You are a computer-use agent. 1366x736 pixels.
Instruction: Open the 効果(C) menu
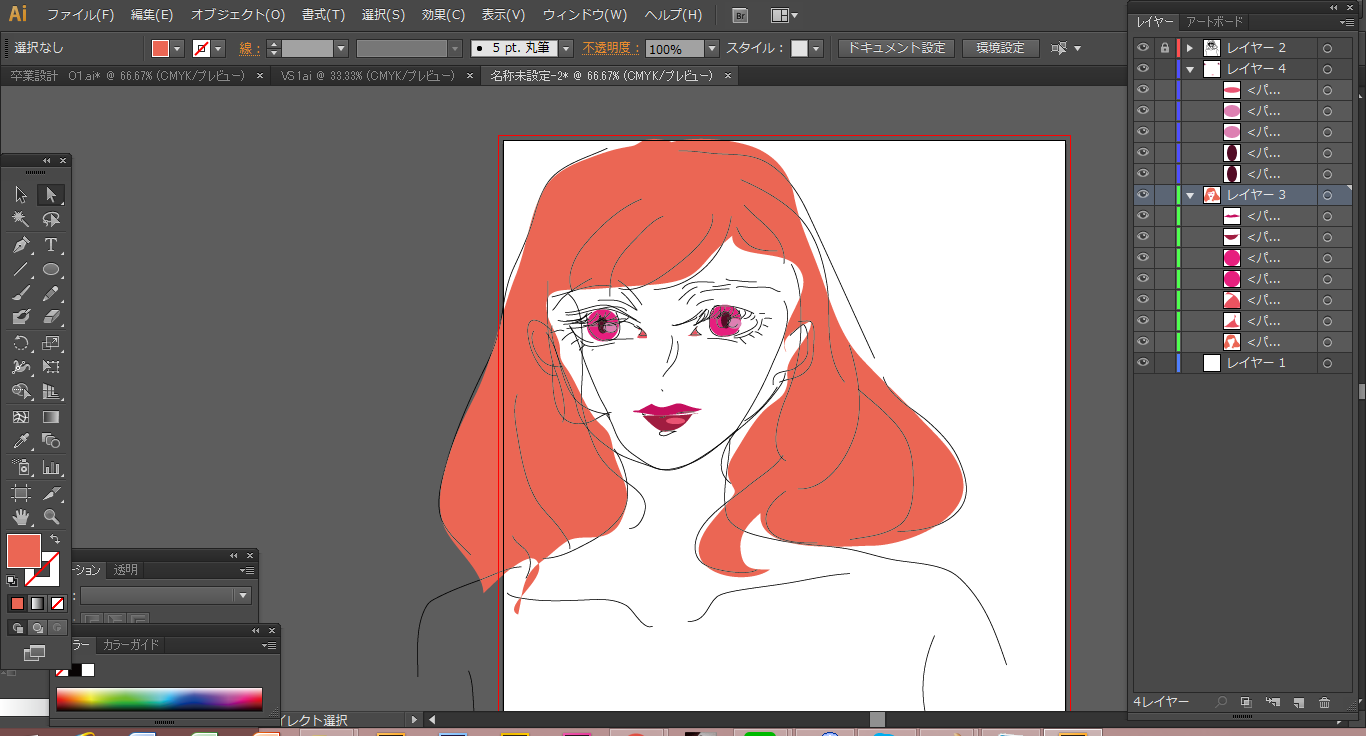point(443,16)
